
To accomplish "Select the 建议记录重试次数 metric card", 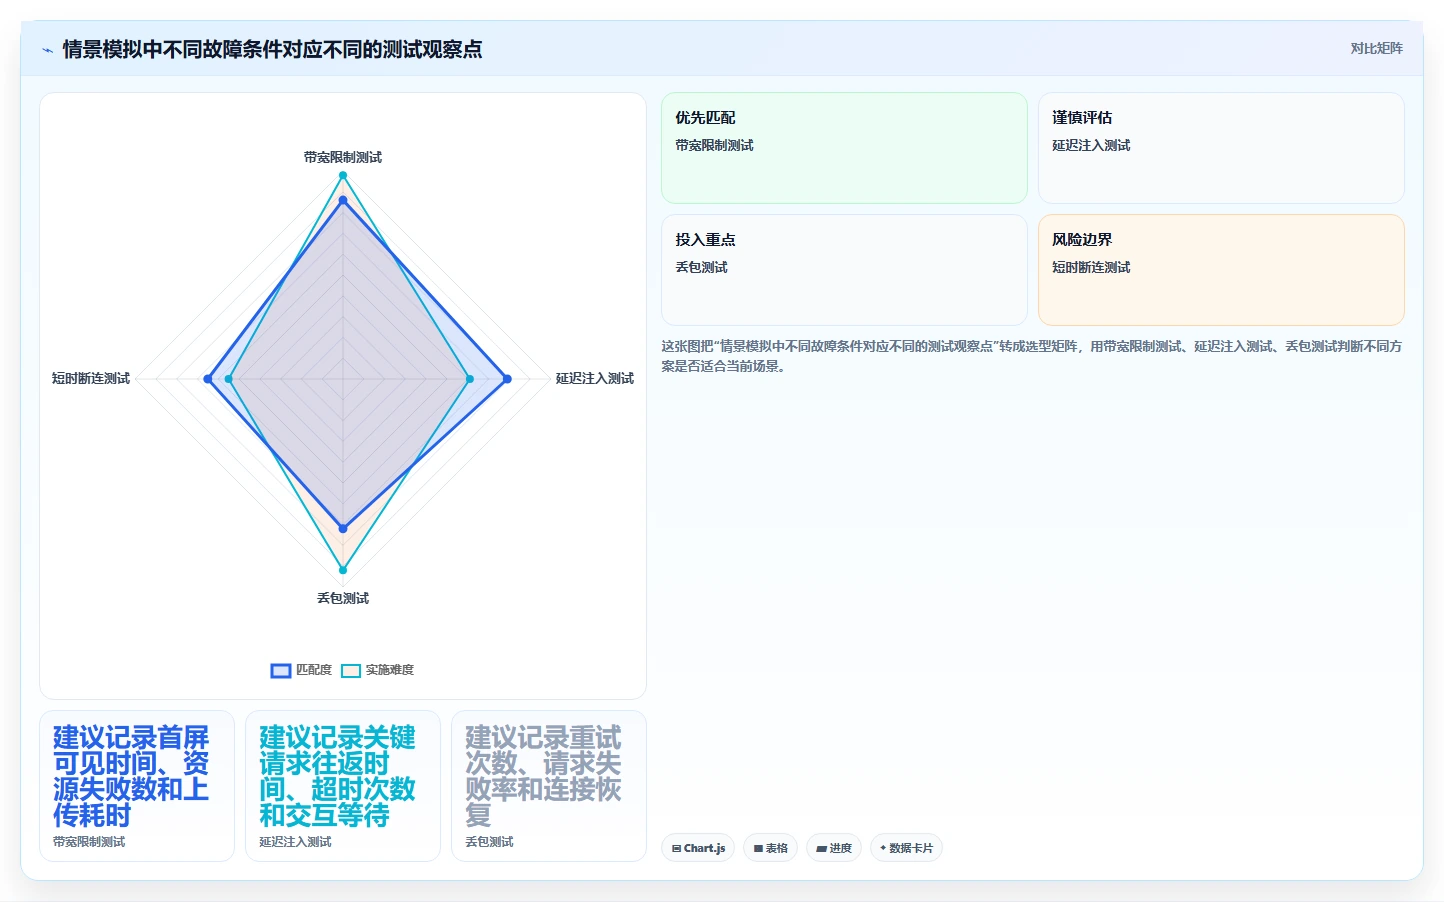I will (x=549, y=786).
